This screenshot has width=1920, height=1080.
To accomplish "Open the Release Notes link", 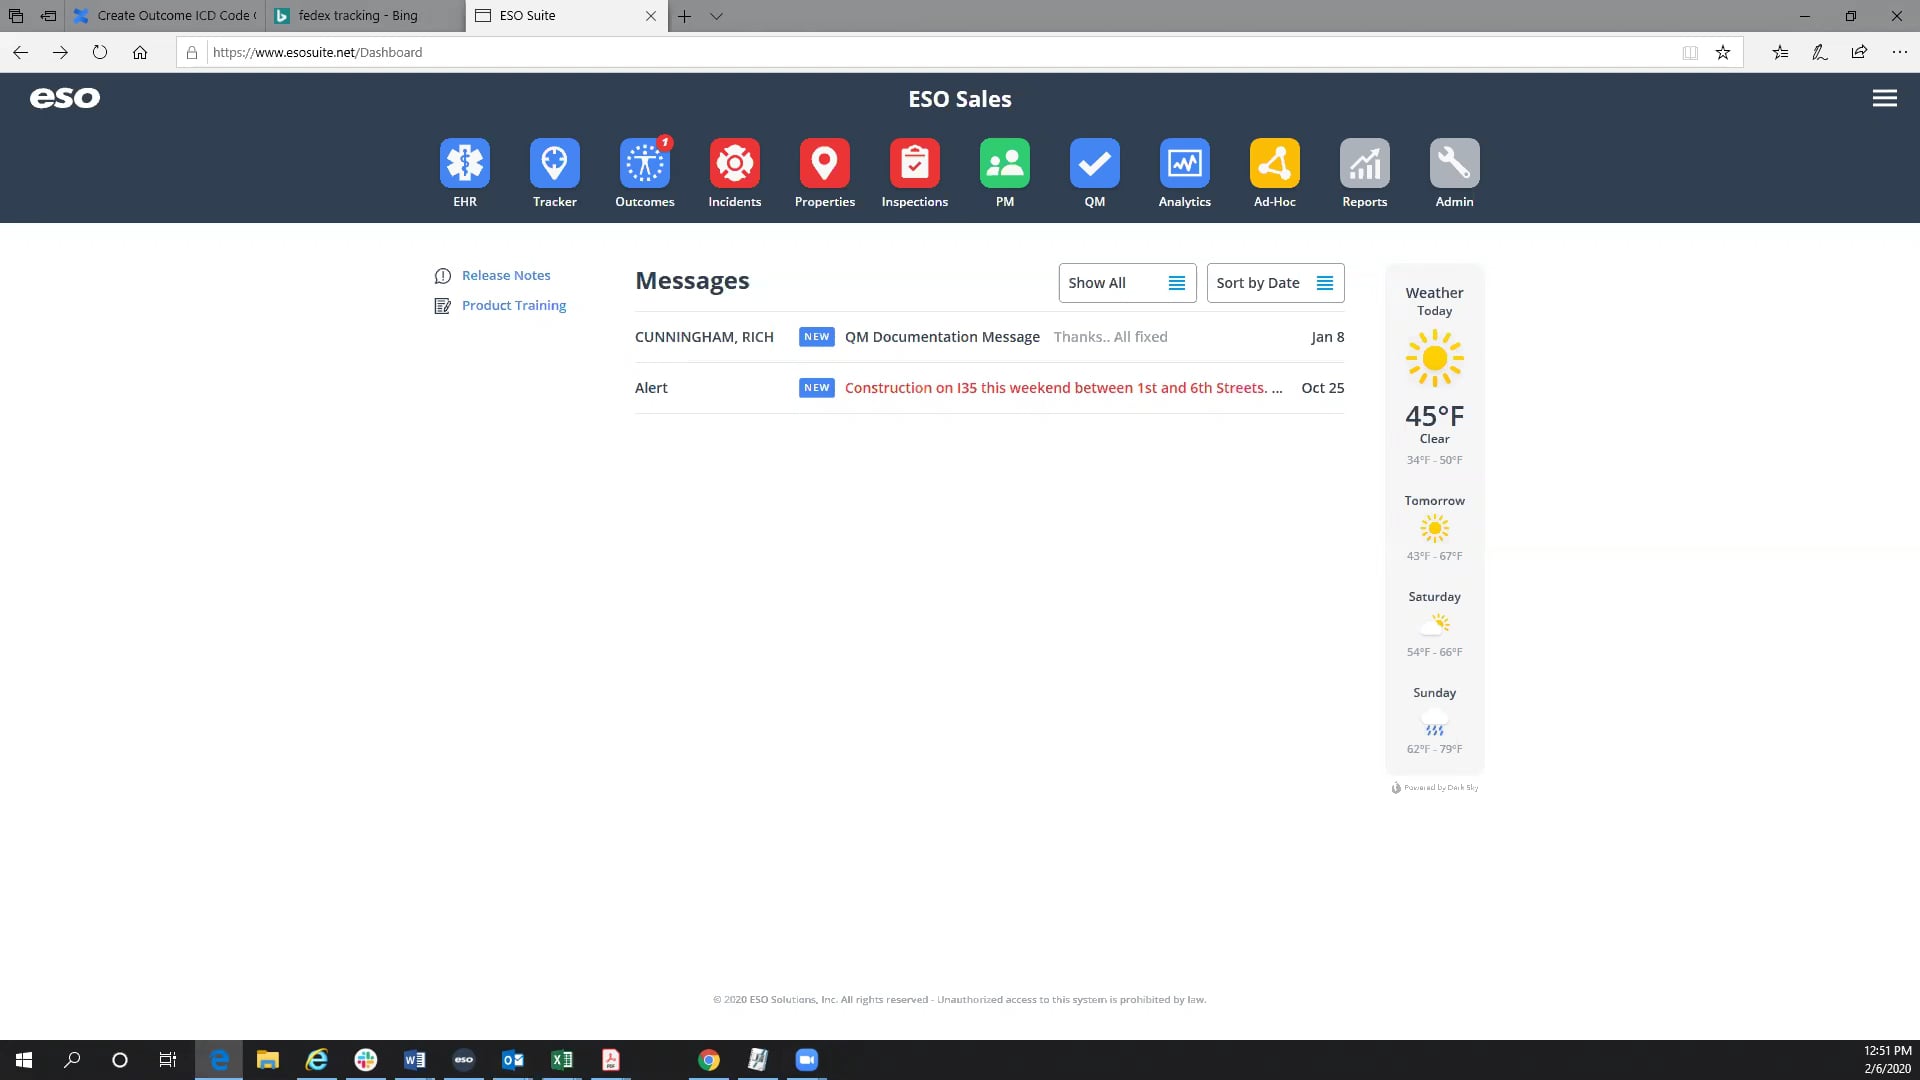I will point(506,275).
